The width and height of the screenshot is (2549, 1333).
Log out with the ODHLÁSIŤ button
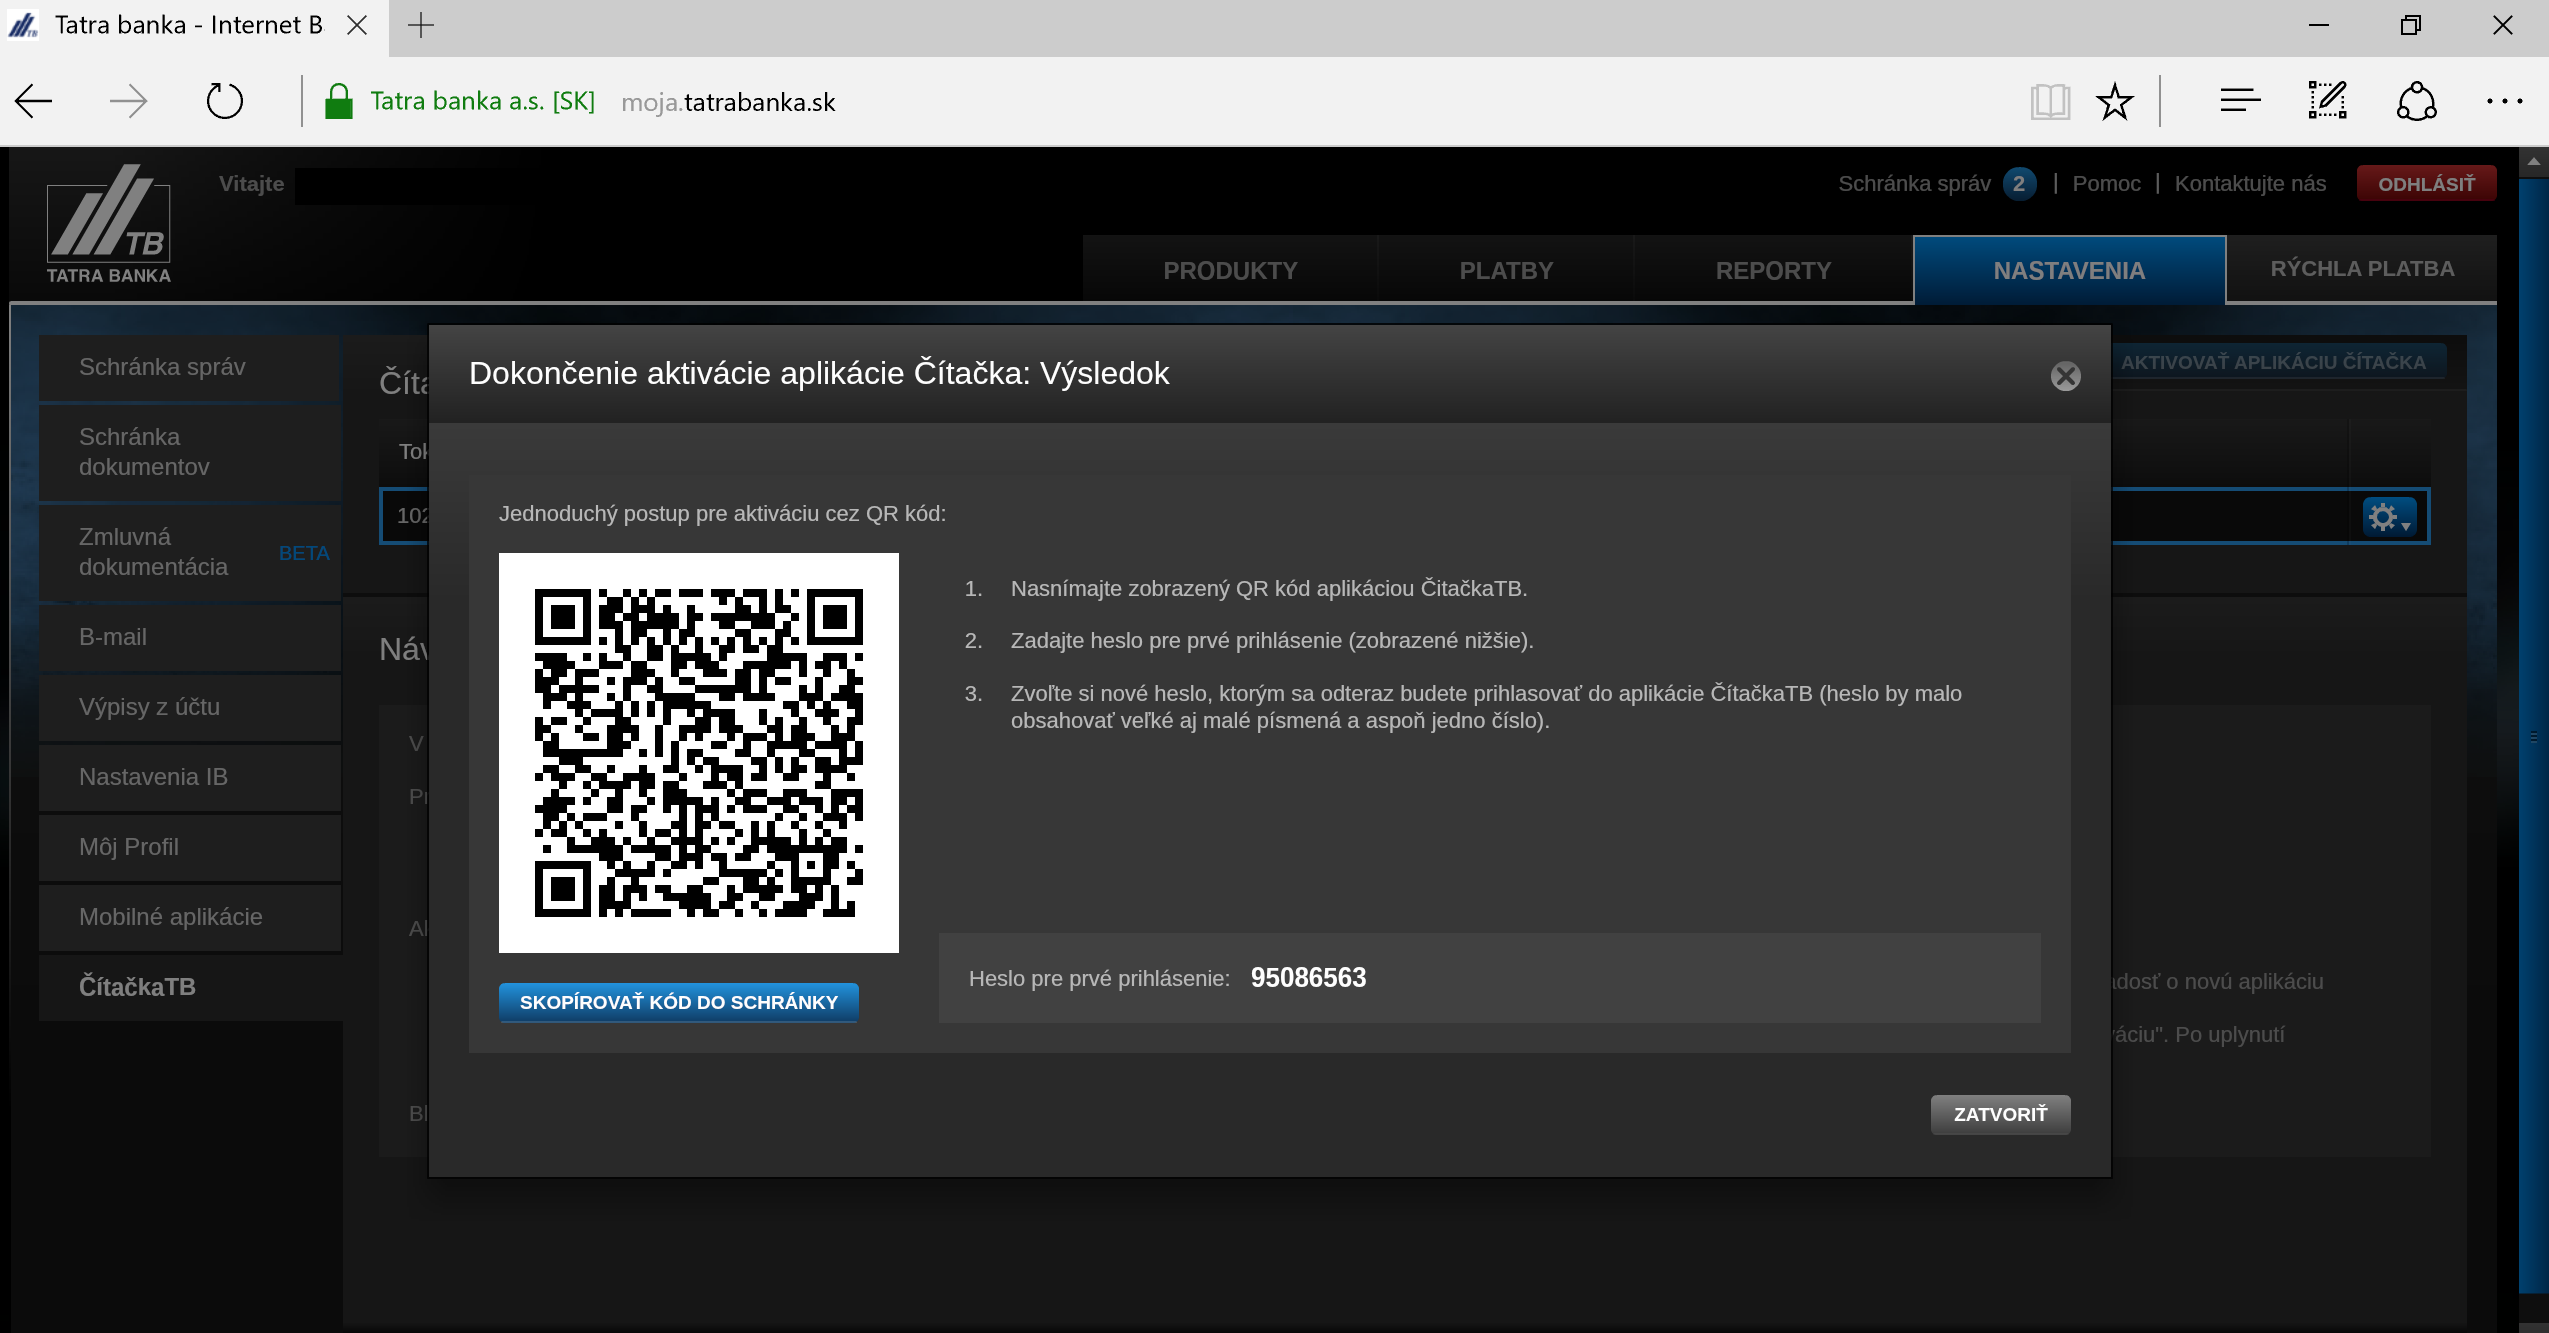point(2426,184)
